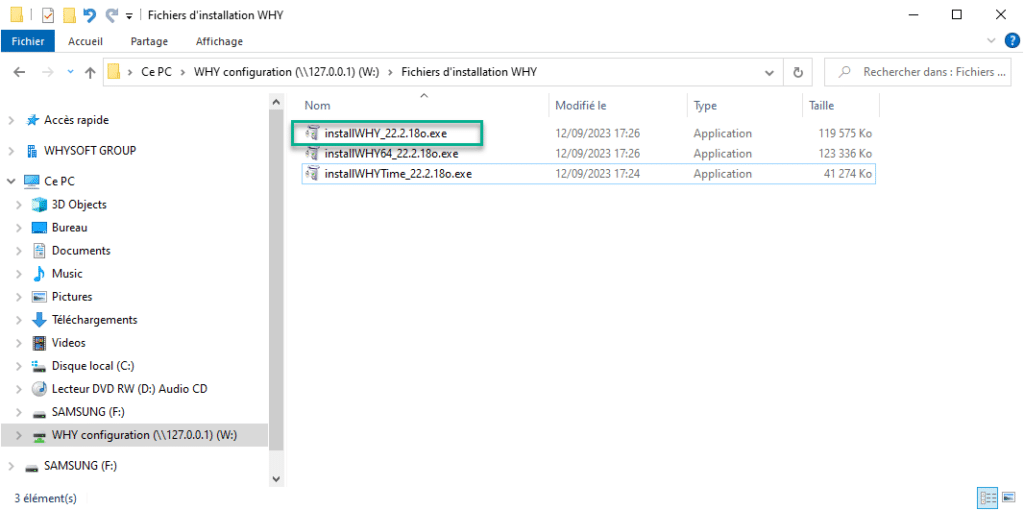The image size is (1024, 510).
Task: Click the Documents folder icon
Action: coord(40,251)
